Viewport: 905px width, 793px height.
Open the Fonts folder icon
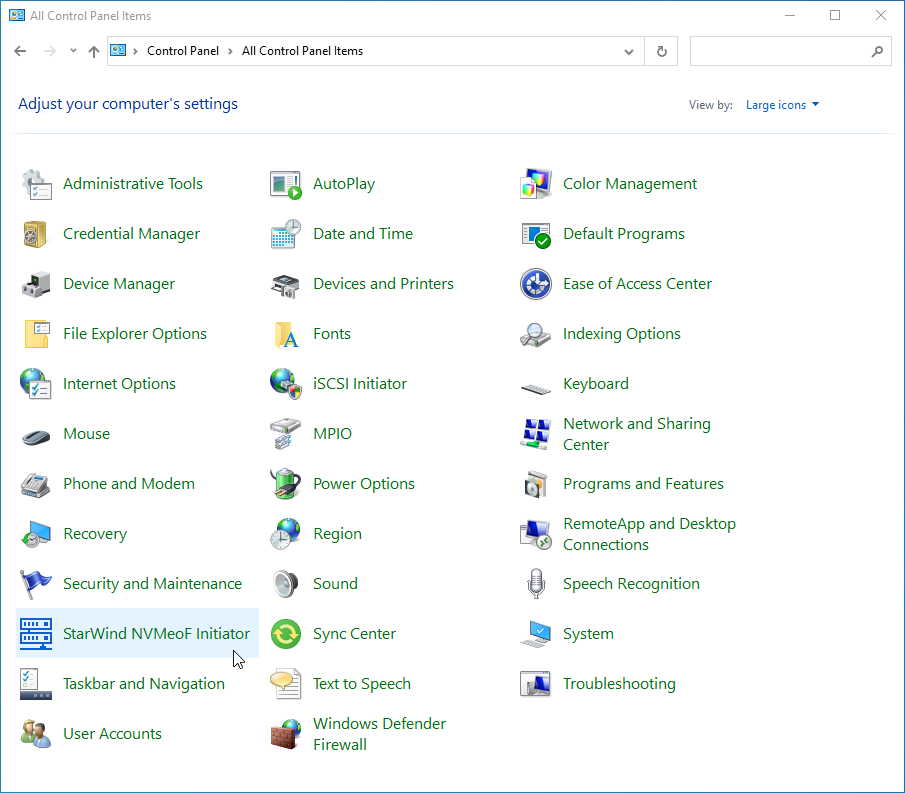pos(286,334)
